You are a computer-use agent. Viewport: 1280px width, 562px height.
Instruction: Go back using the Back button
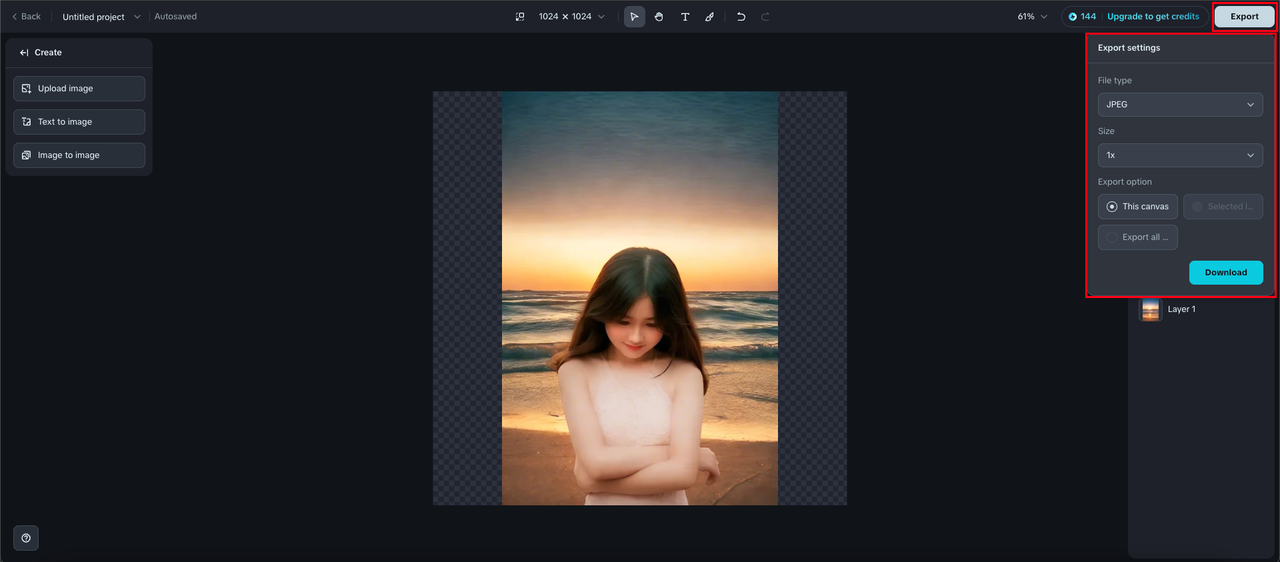[x=26, y=16]
